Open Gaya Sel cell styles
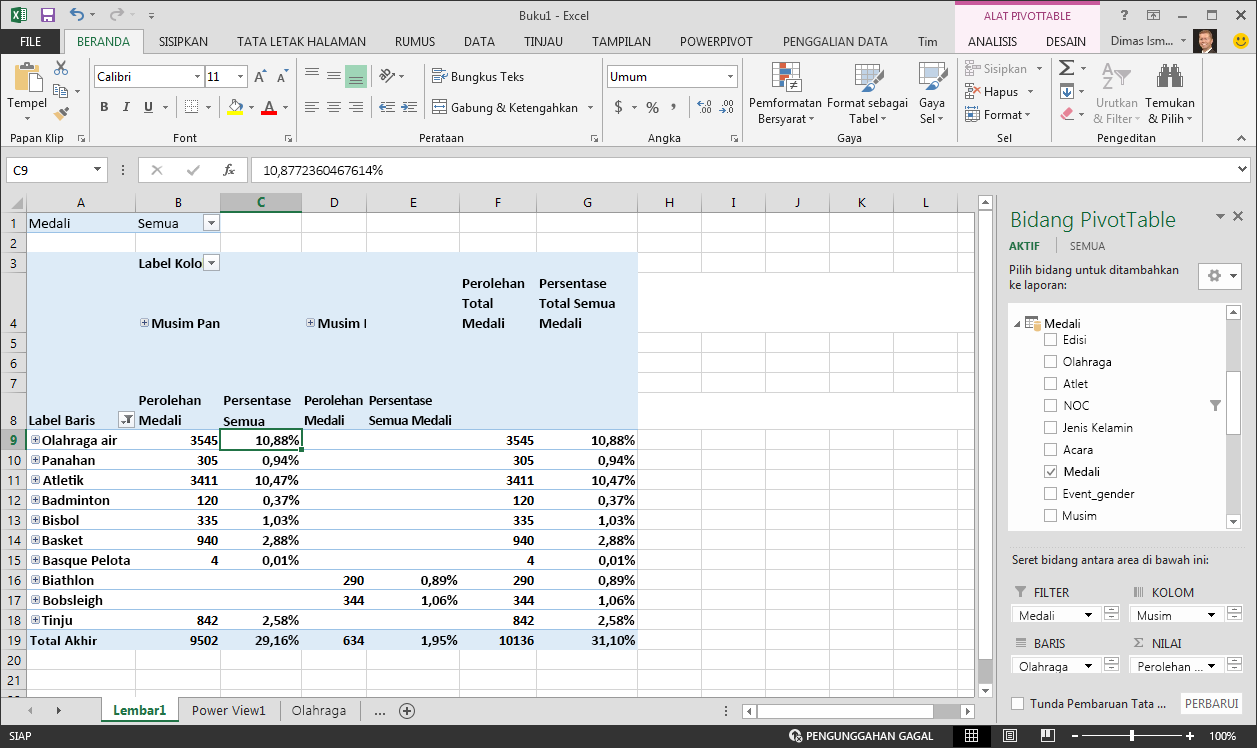Image resolution: width=1257 pixels, height=748 pixels. coord(932,94)
